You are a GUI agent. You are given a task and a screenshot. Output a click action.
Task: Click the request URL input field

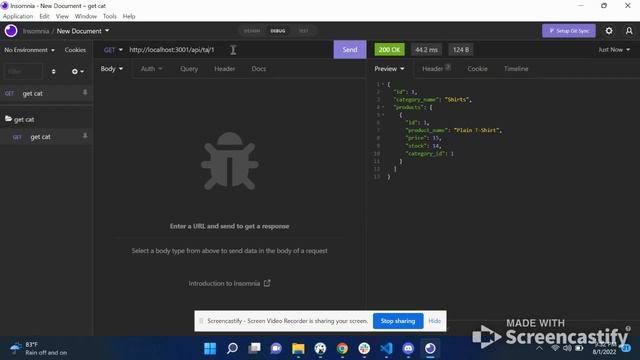pyautogui.click(x=229, y=50)
